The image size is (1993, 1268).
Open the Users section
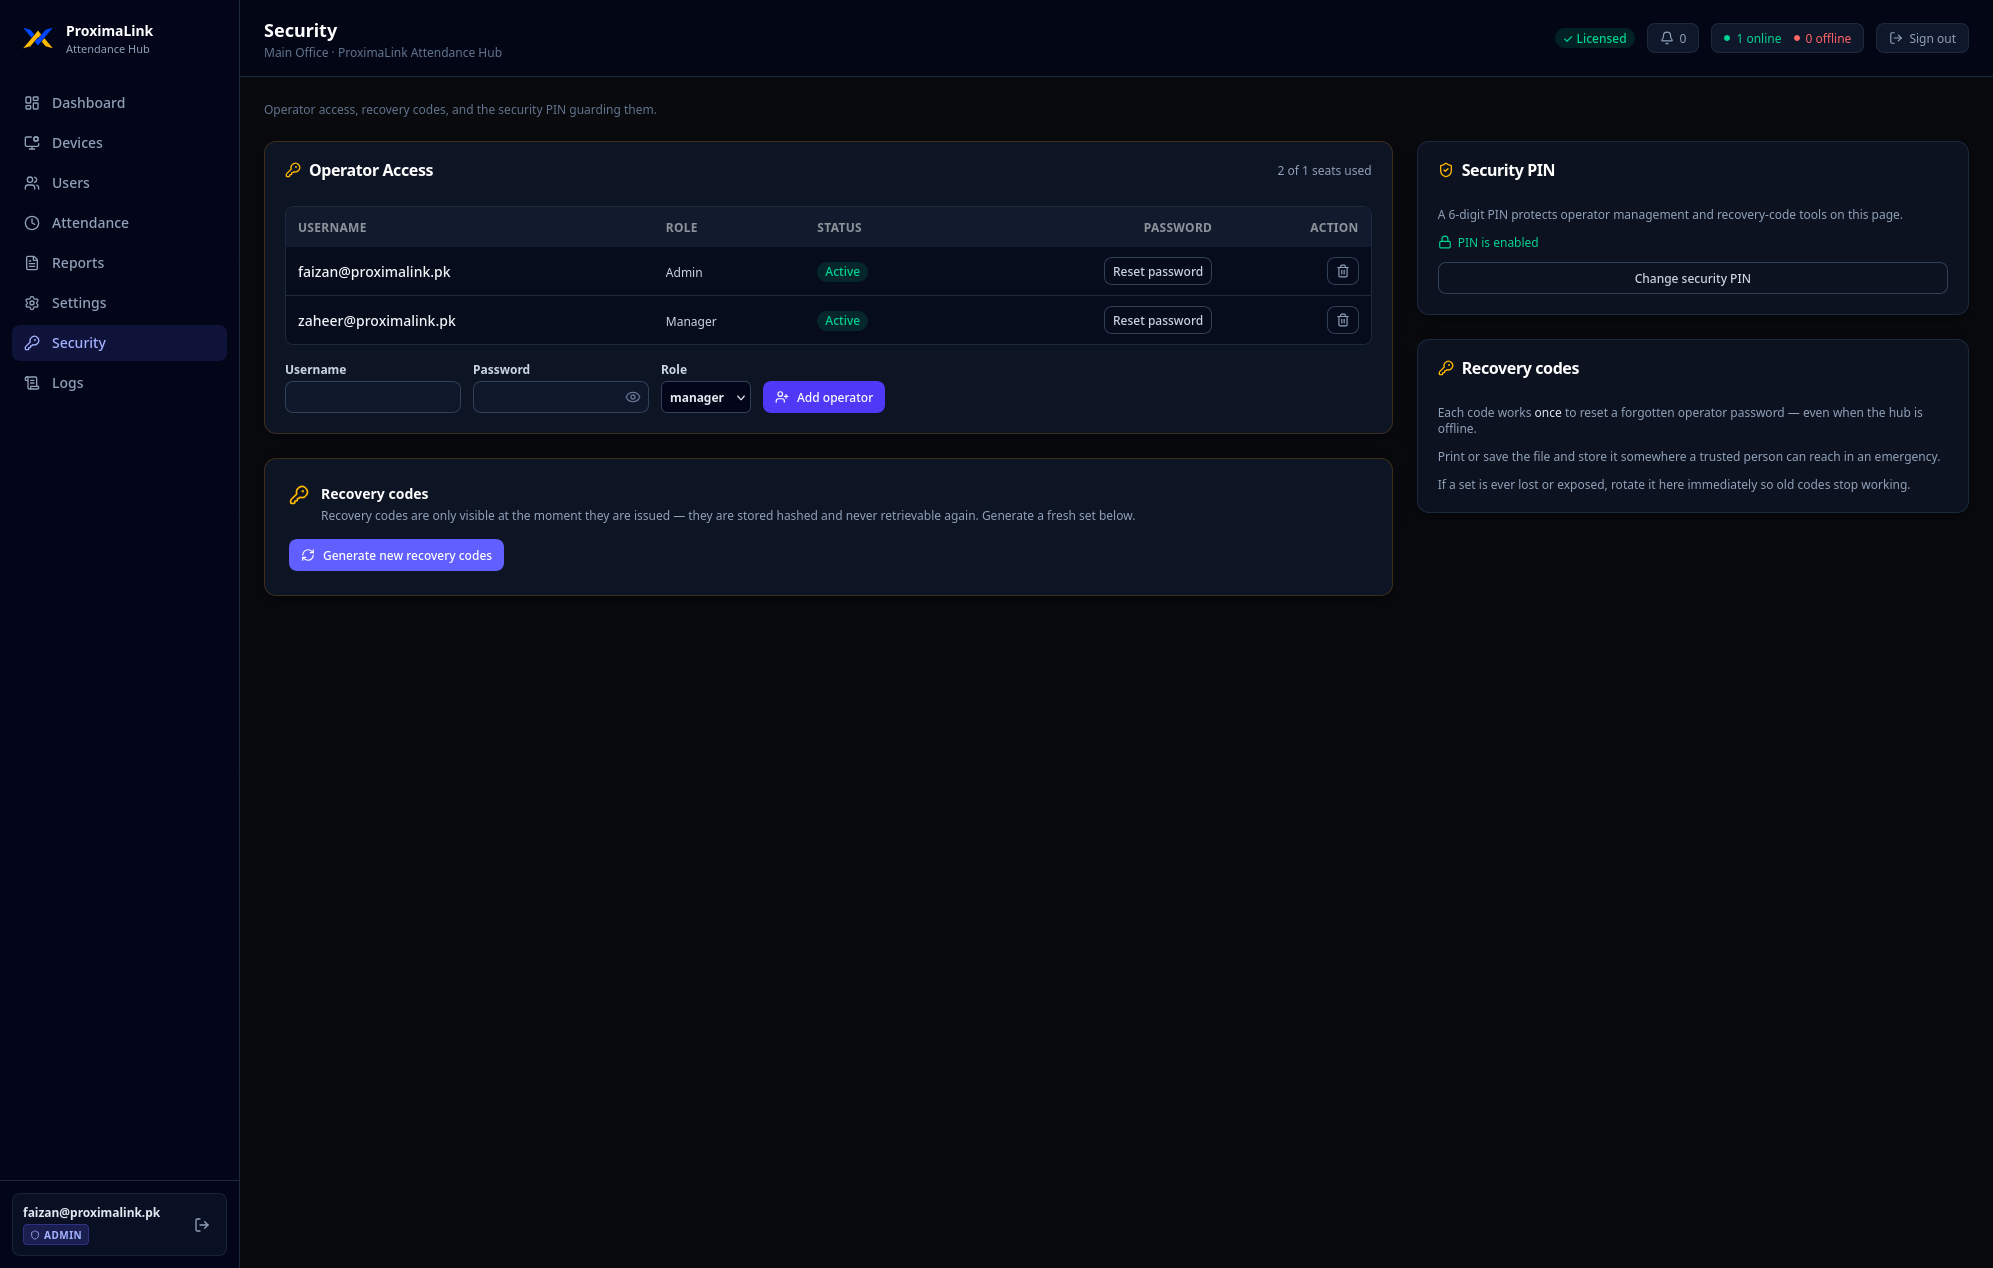pyautogui.click(x=119, y=183)
